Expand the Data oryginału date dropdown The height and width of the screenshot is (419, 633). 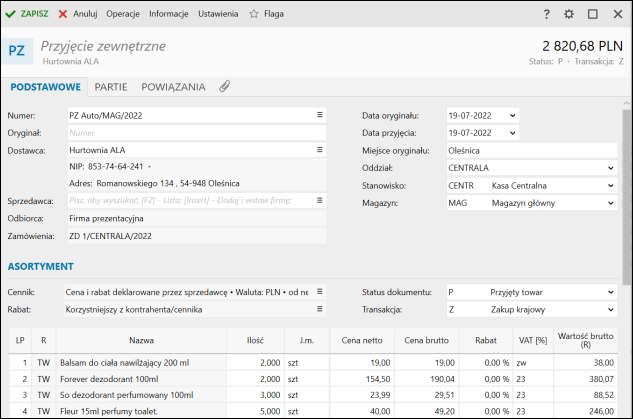pyautogui.click(x=513, y=115)
